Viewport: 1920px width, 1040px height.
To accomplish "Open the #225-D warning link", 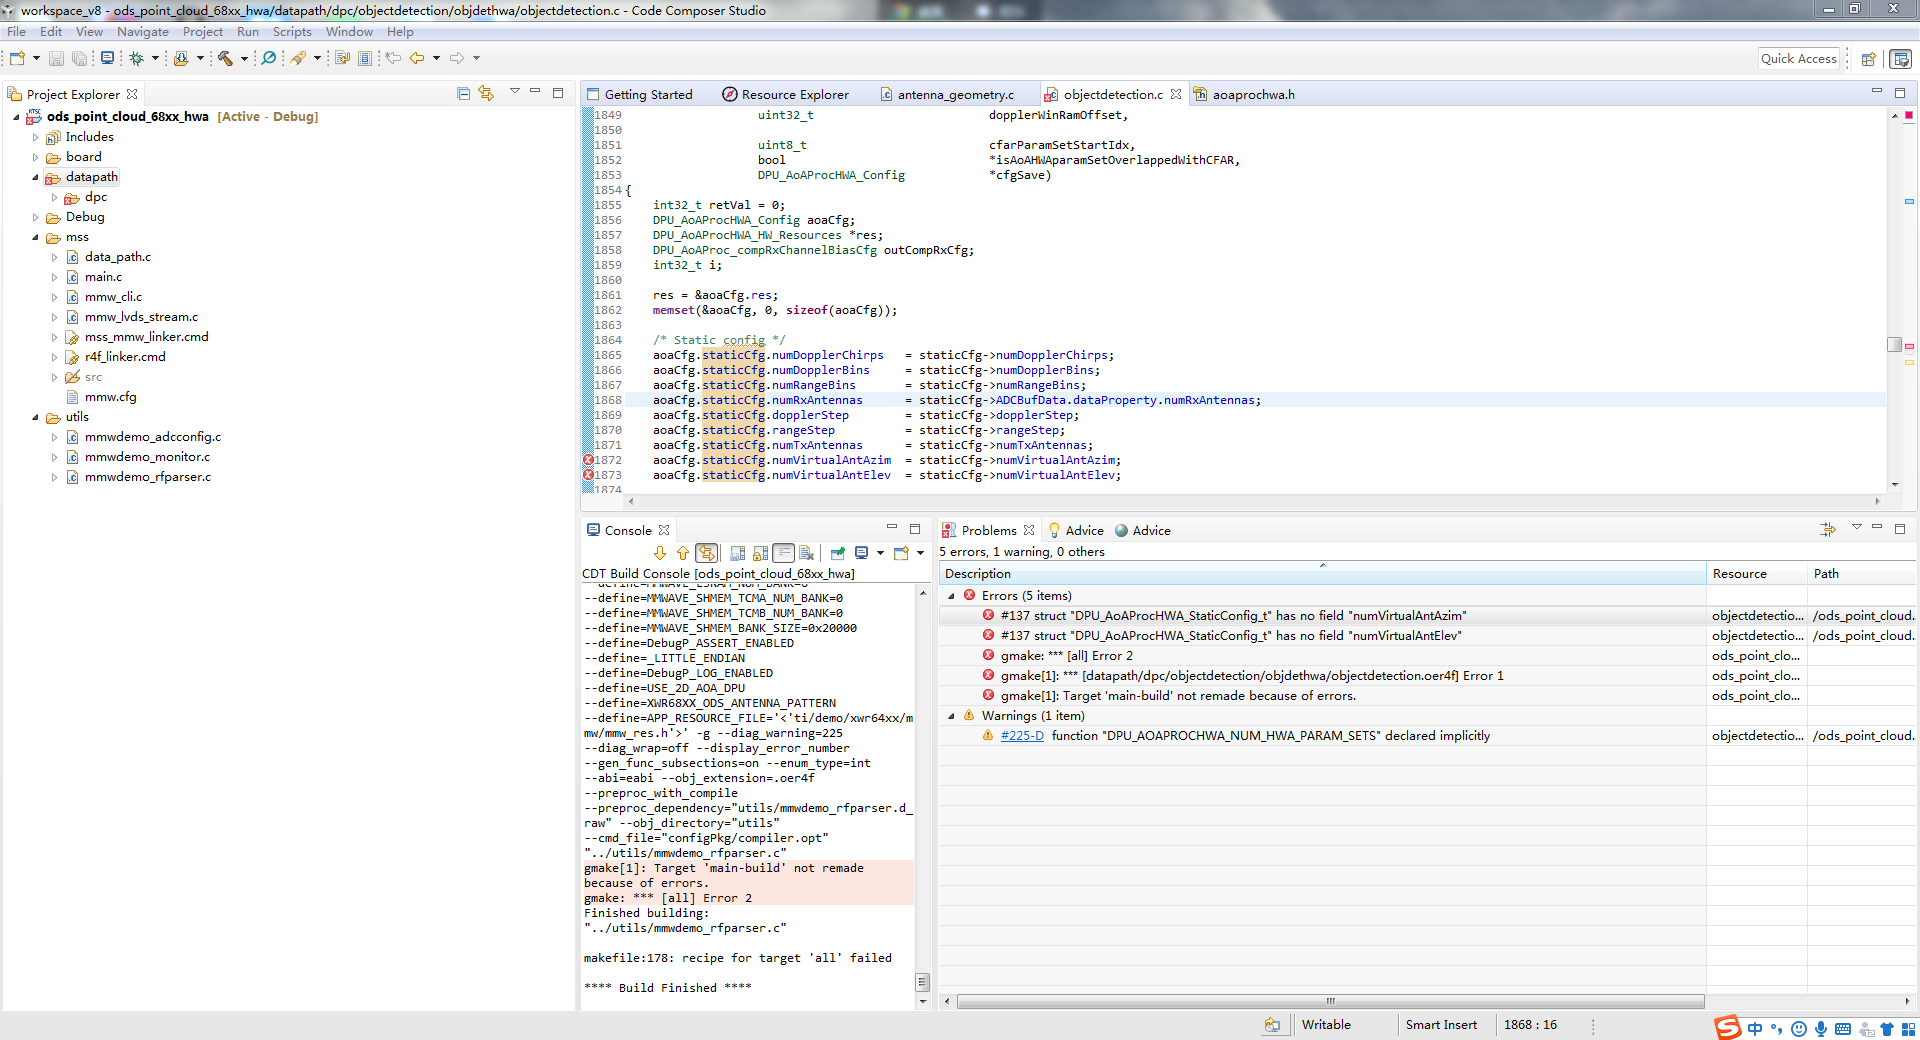I will [x=1021, y=736].
